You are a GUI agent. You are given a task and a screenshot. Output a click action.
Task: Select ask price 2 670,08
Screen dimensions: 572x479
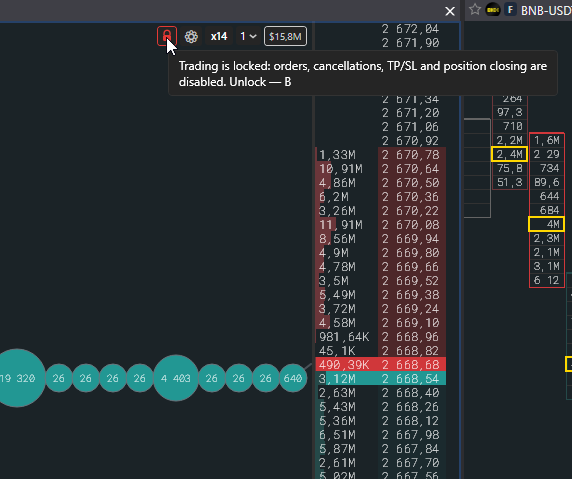[411, 225]
